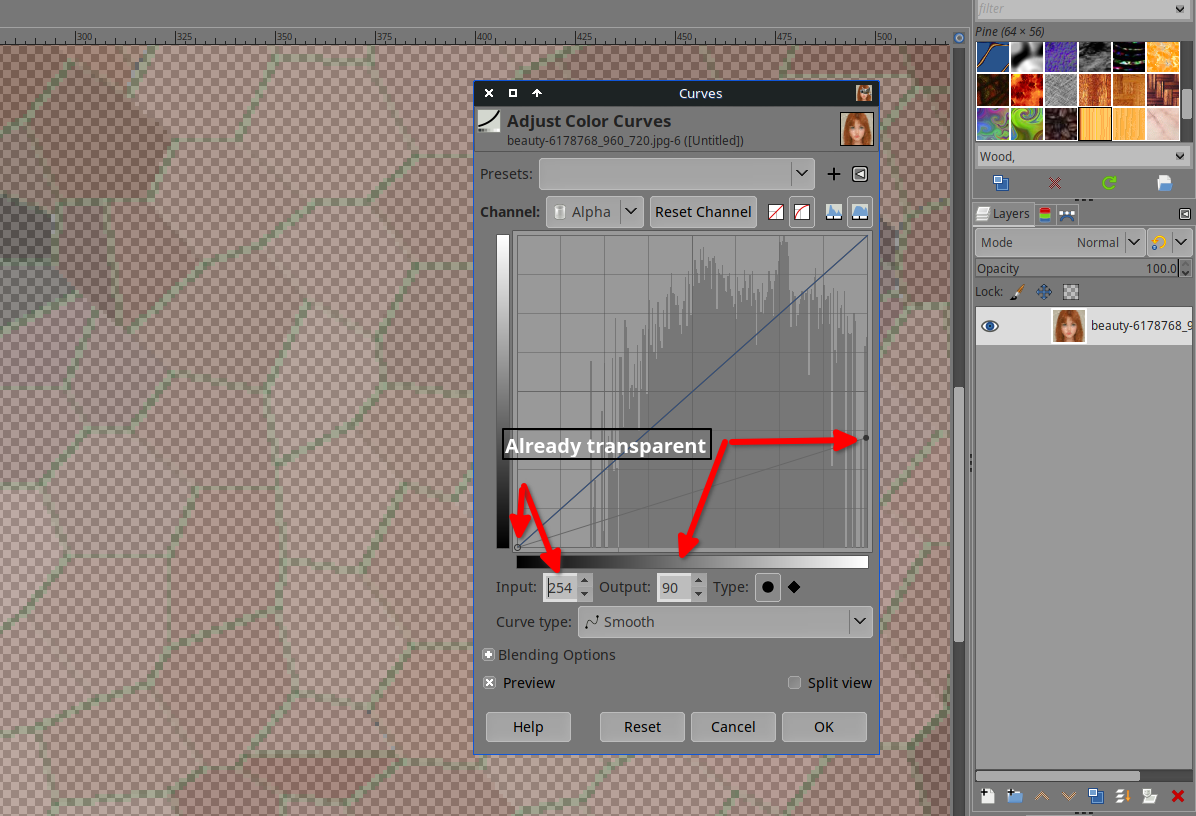Click the canvas vertical scrollbar
This screenshot has height=816, width=1196.
[x=959, y=514]
